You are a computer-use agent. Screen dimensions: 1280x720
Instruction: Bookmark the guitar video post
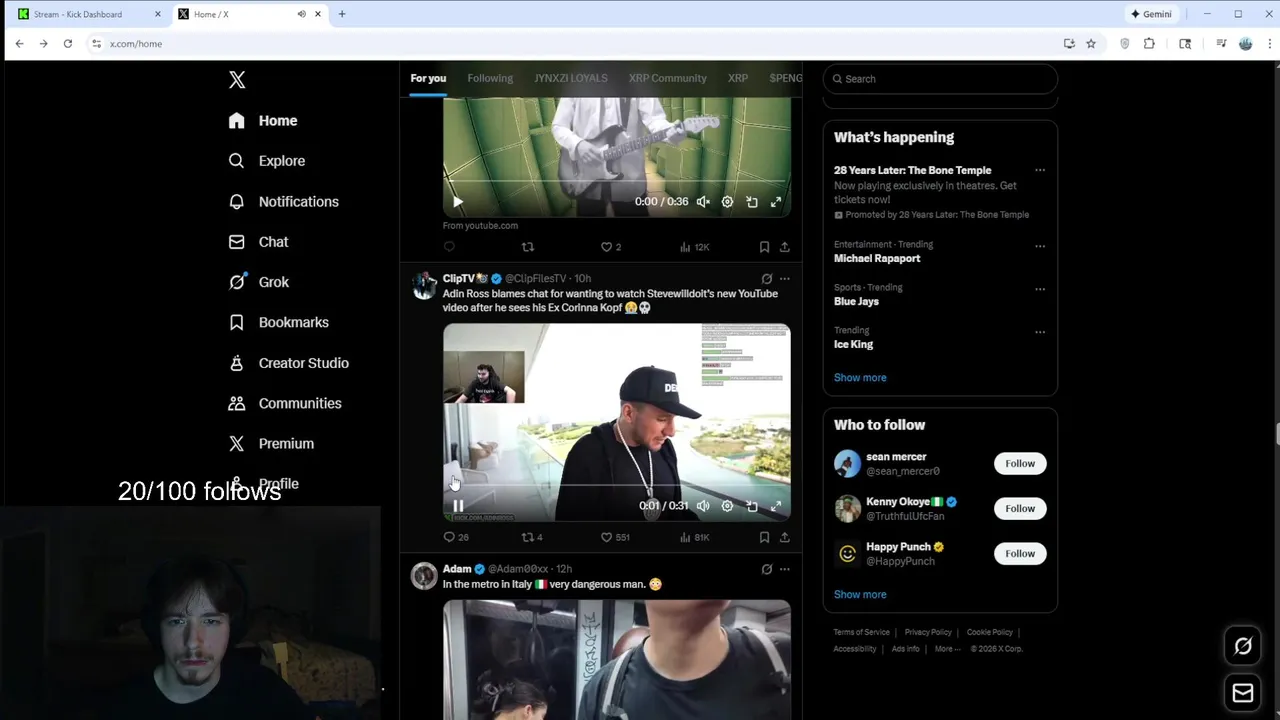pos(764,247)
